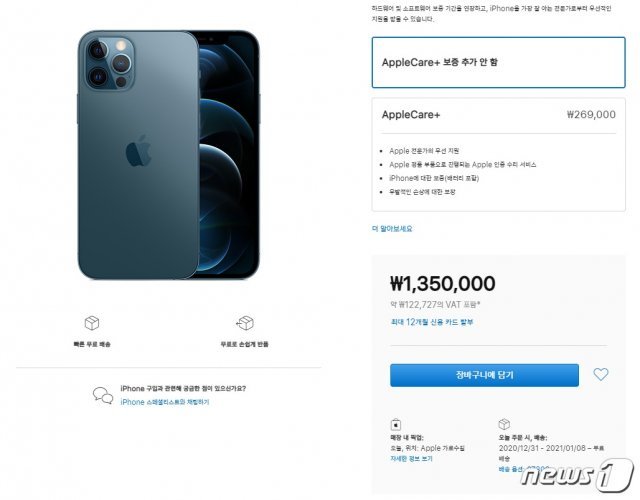Viewport: 640px width, 500px height.
Task: Click the free shipping box icon
Action: pos(91,323)
